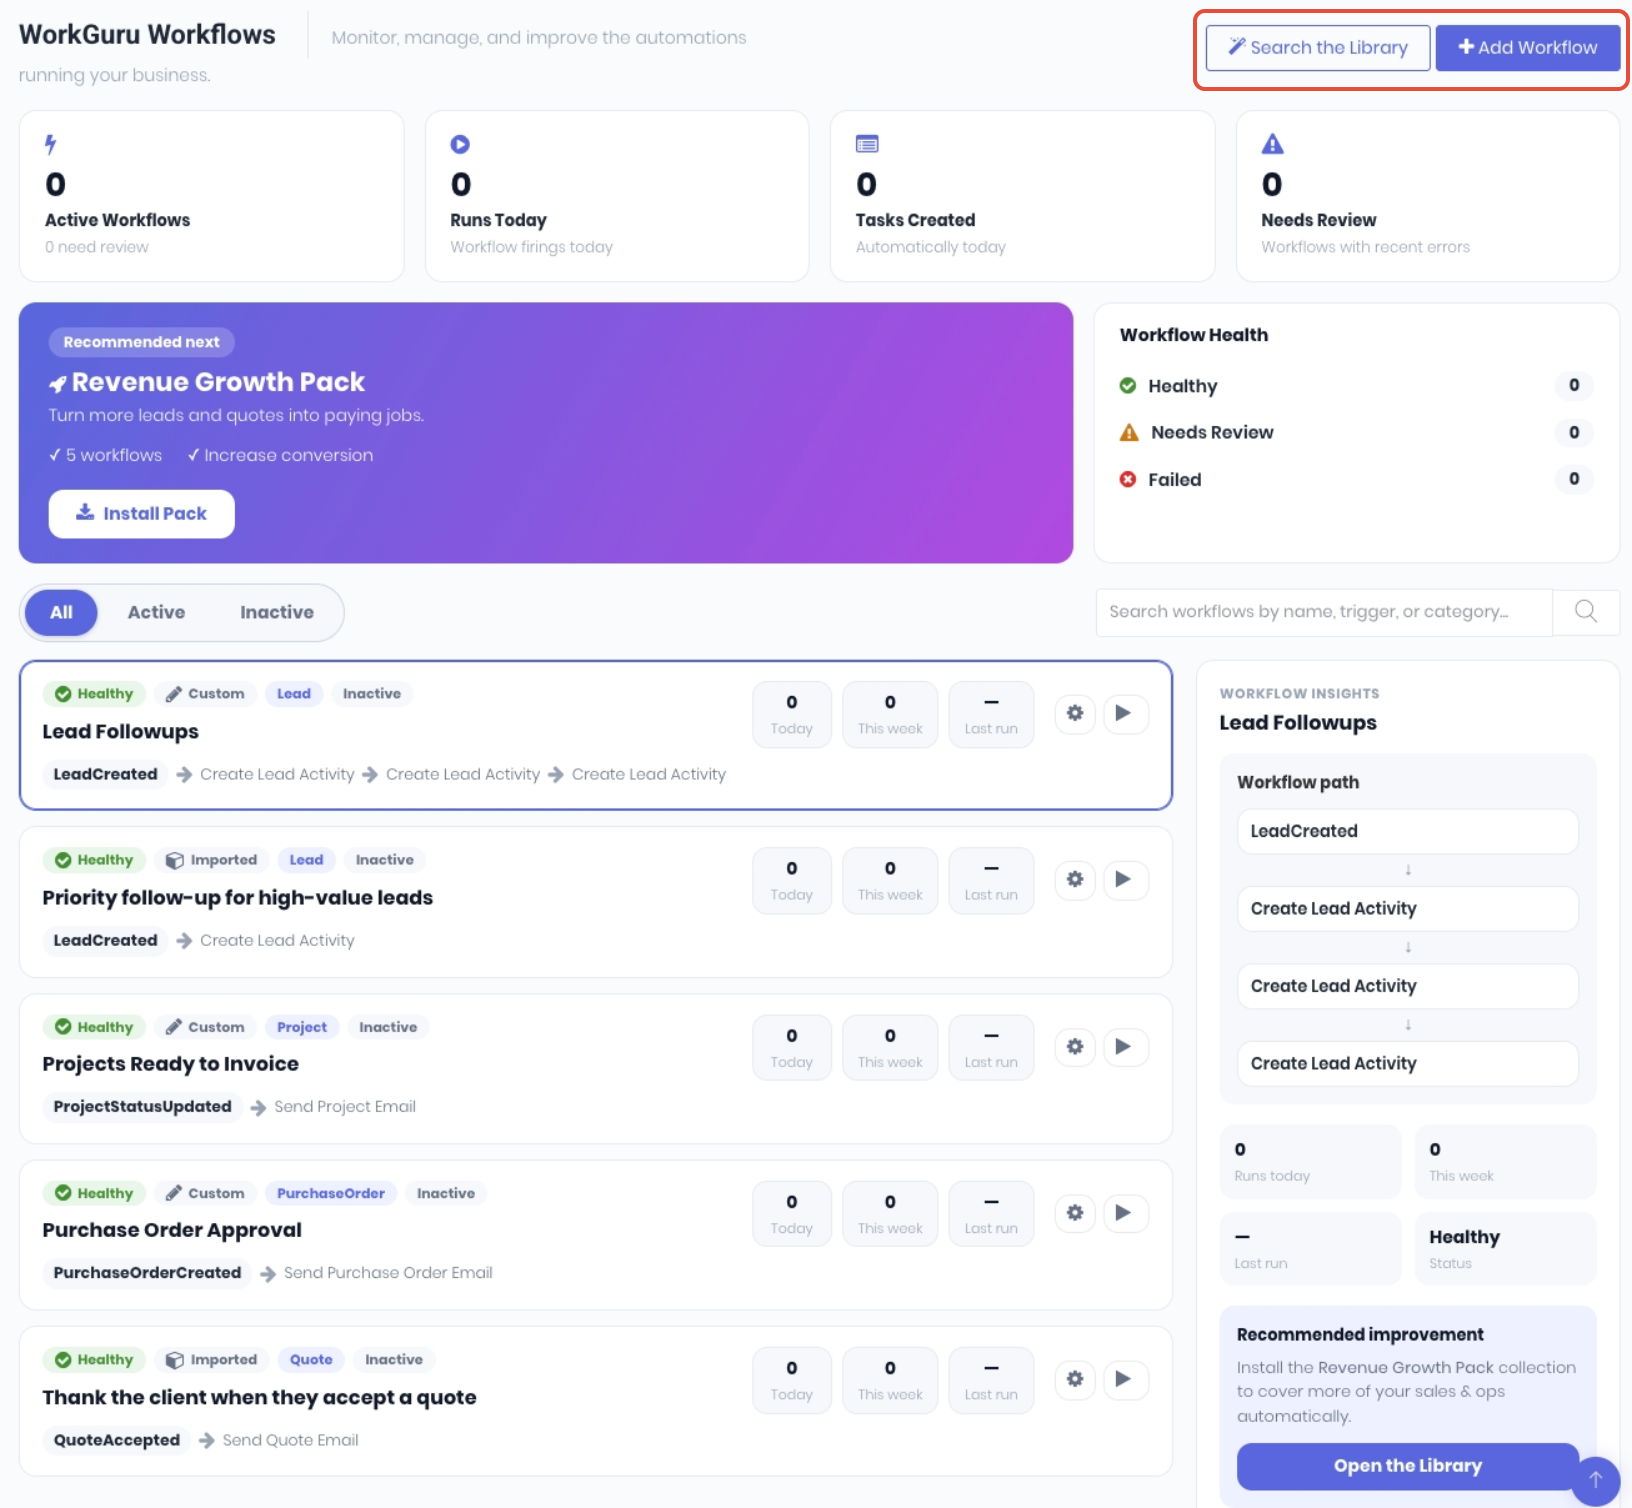Viewport: 1632px width, 1508px height.
Task: Click Search the Library button
Action: (x=1318, y=48)
